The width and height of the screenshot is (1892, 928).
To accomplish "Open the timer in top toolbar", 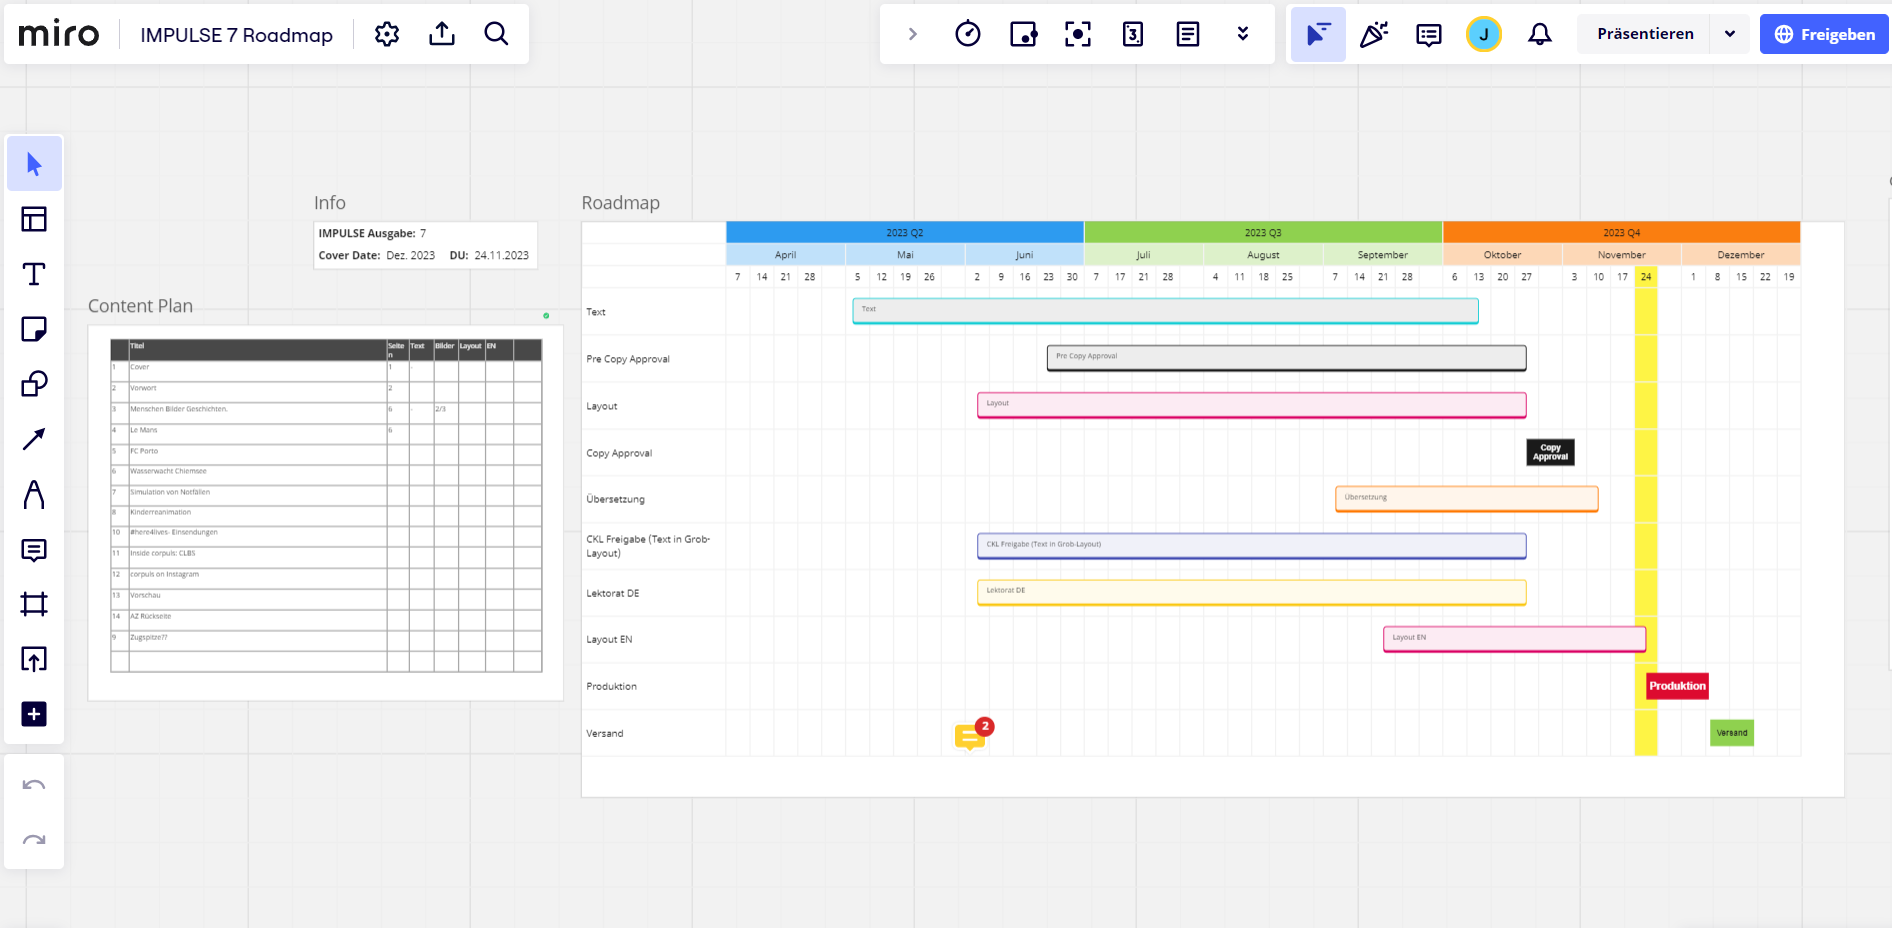I will pos(967,34).
